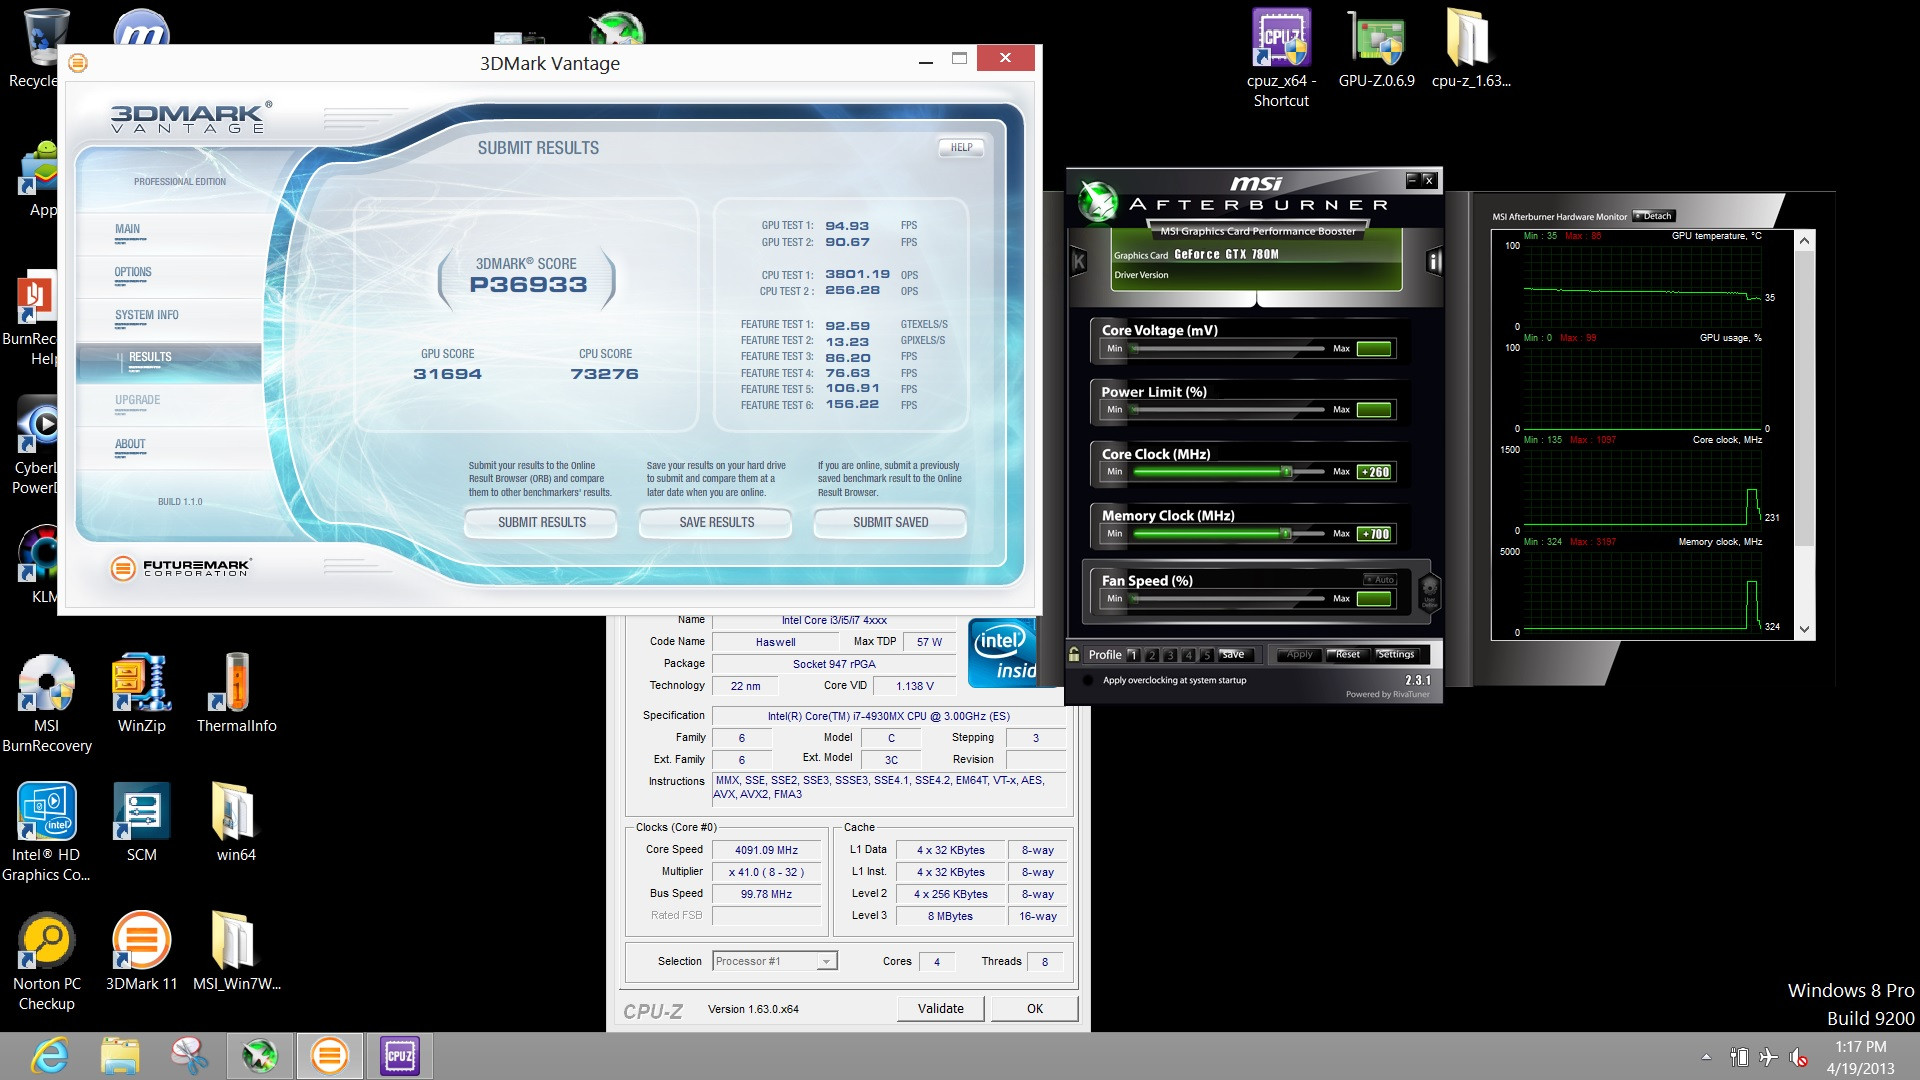Click Core Clock +260 value field
Viewport: 1920px width, 1080px height.
tap(1374, 472)
